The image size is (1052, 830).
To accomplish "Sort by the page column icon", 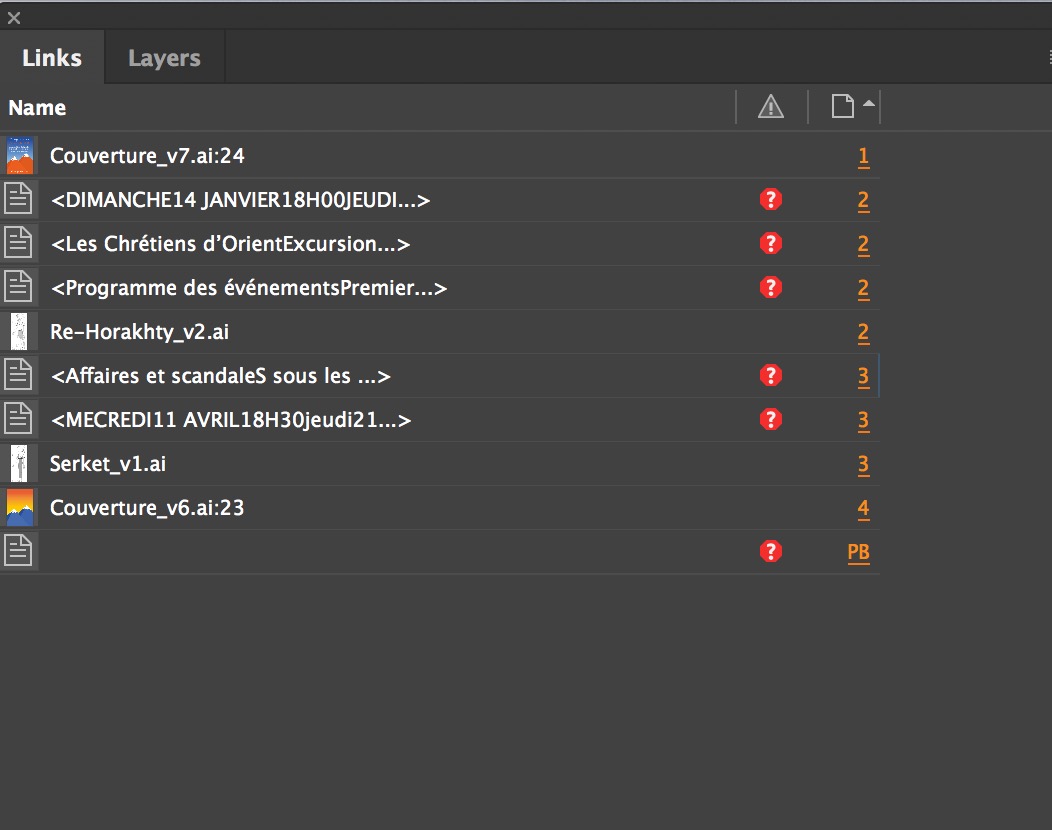I will point(843,106).
